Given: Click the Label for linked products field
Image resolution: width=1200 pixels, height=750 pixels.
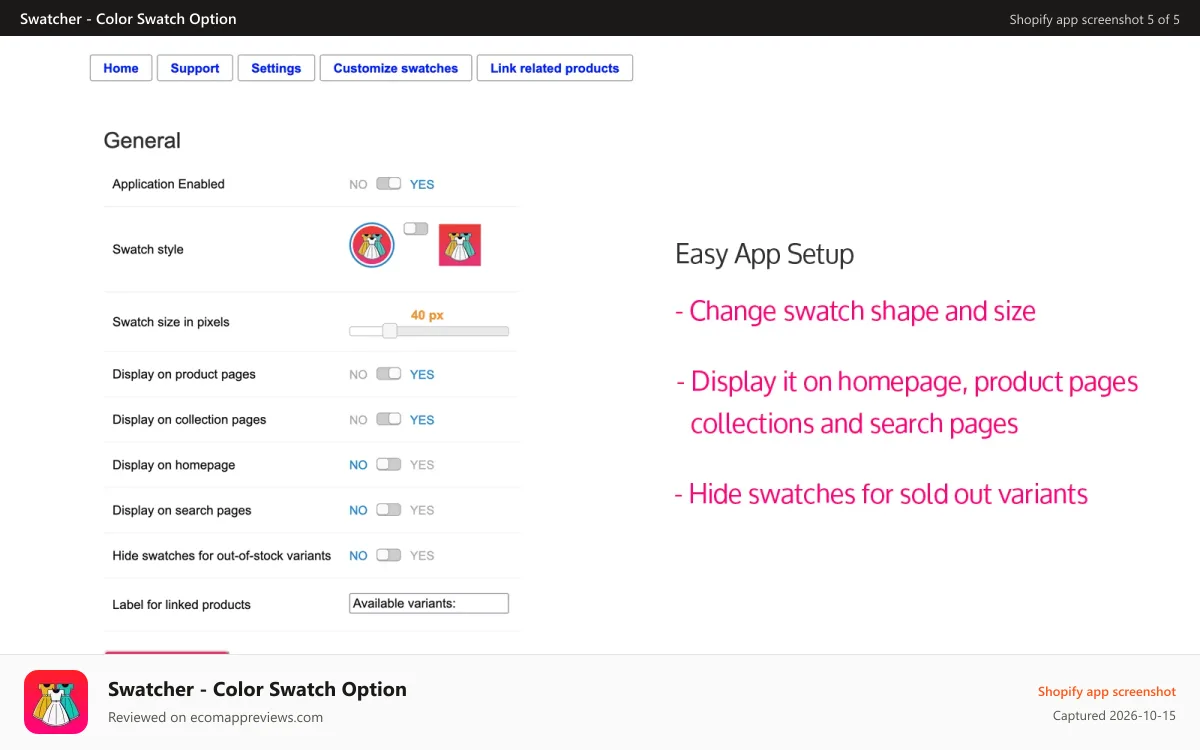Looking at the screenshot, I should [429, 603].
